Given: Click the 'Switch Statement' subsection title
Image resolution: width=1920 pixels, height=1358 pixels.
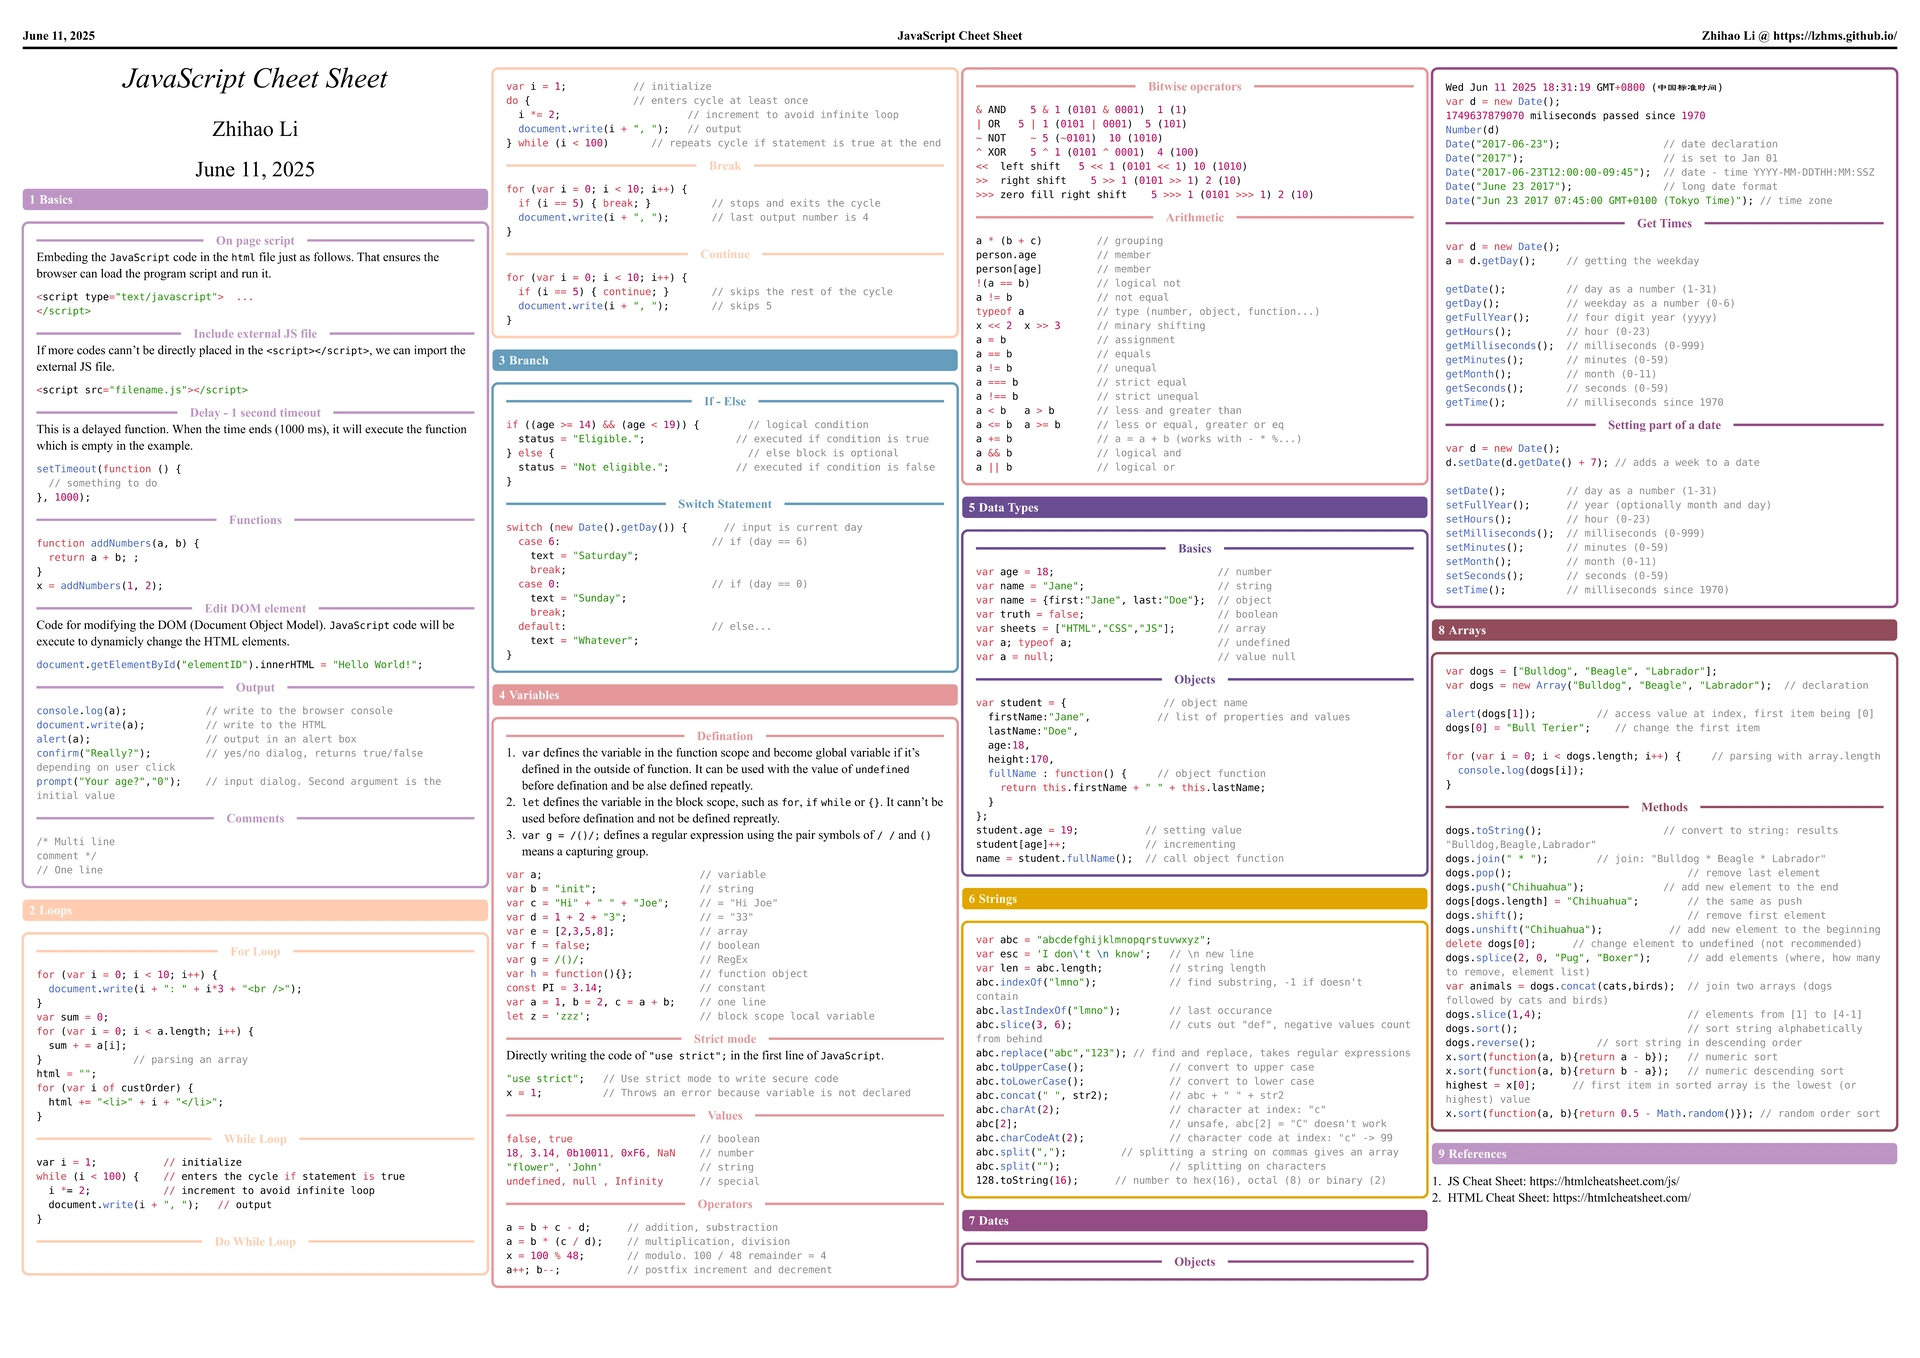Looking at the screenshot, I should point(724,504).
